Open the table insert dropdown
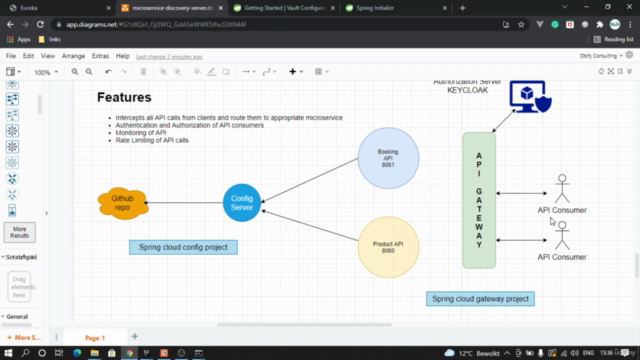The image size is (640, 360). tap(322, 72)
